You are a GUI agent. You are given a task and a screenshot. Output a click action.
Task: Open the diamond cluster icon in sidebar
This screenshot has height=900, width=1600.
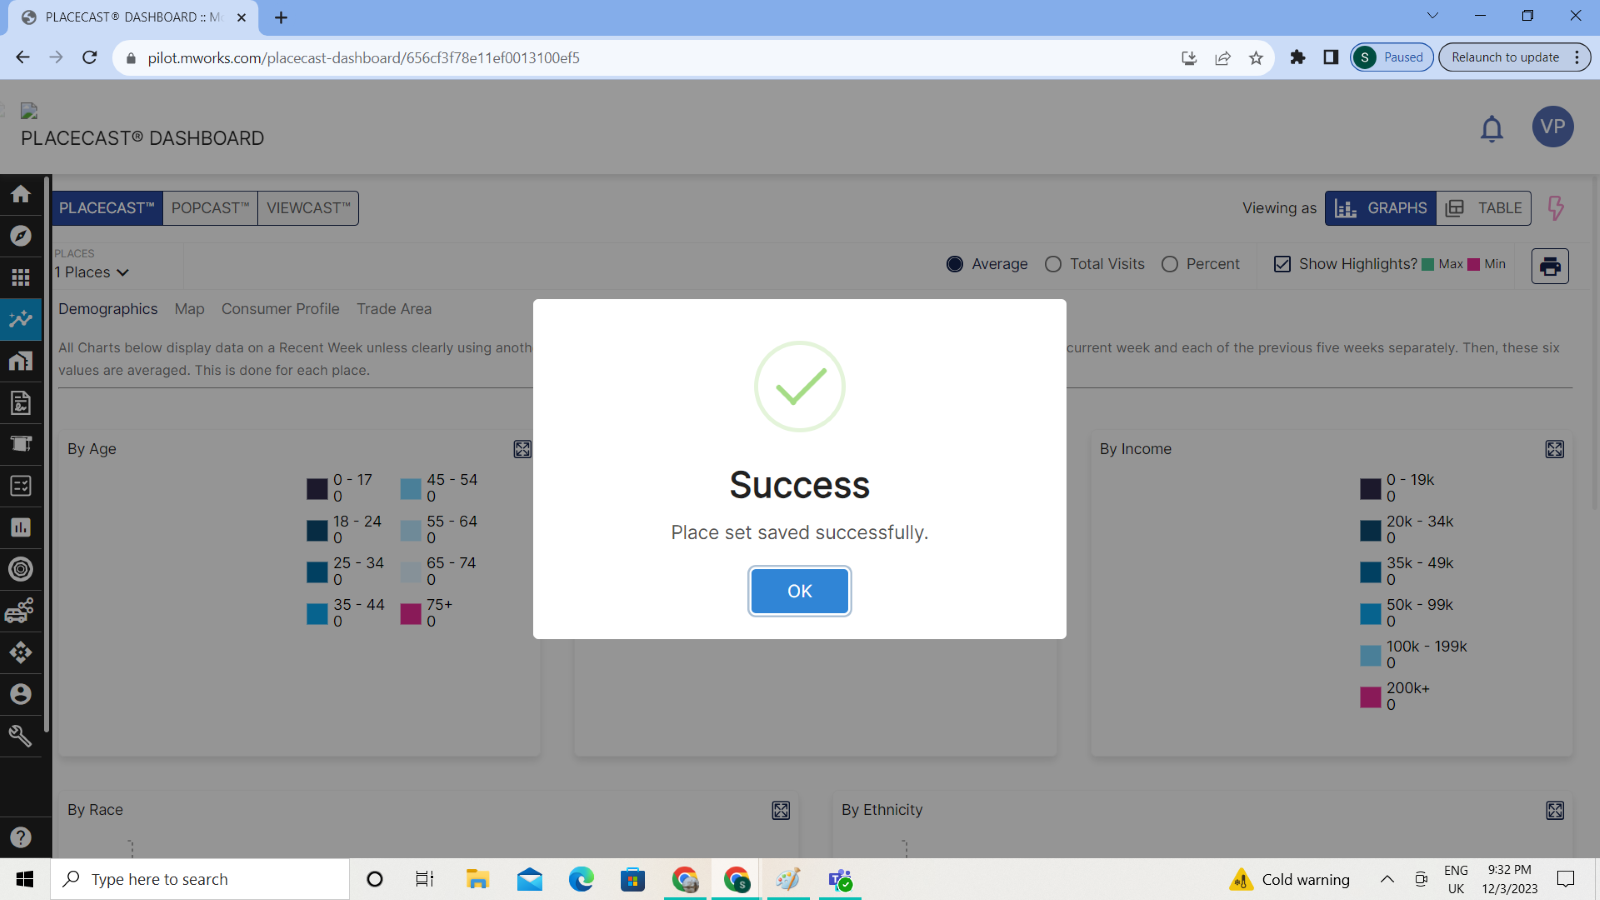21,652
